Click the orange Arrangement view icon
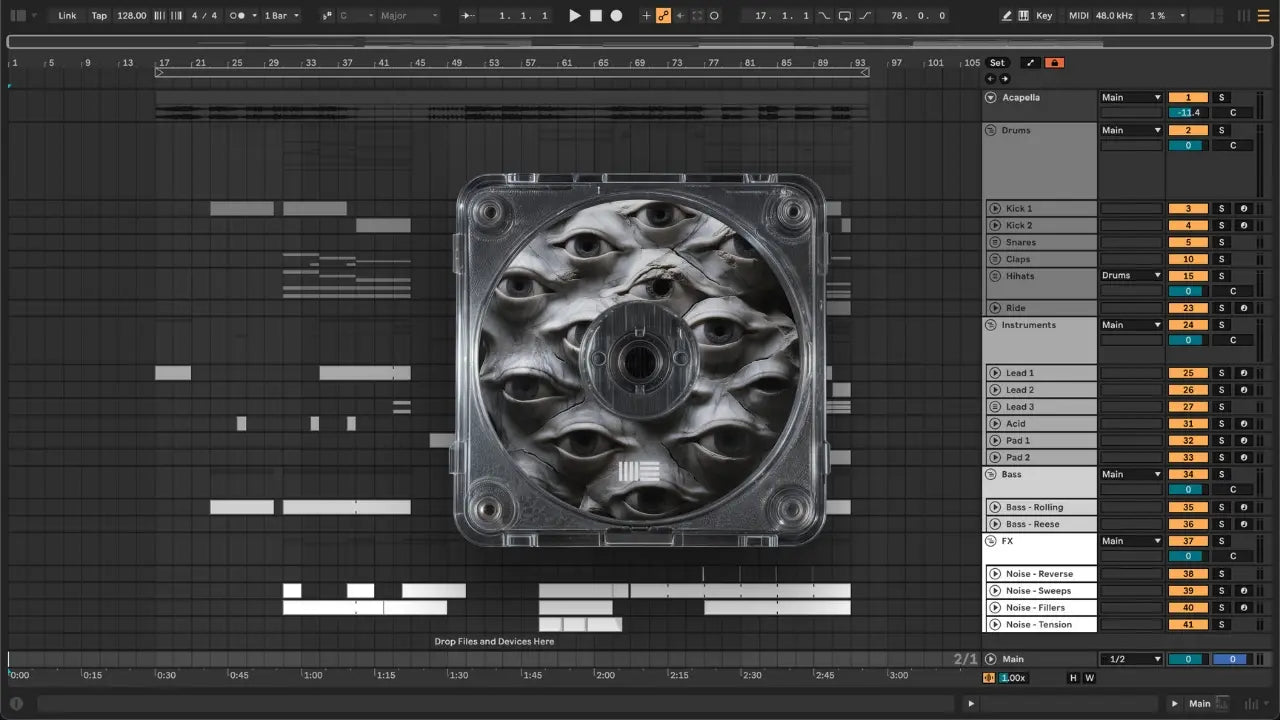The height and width of the screenshot is (720, 1280). click(1265, 16)
